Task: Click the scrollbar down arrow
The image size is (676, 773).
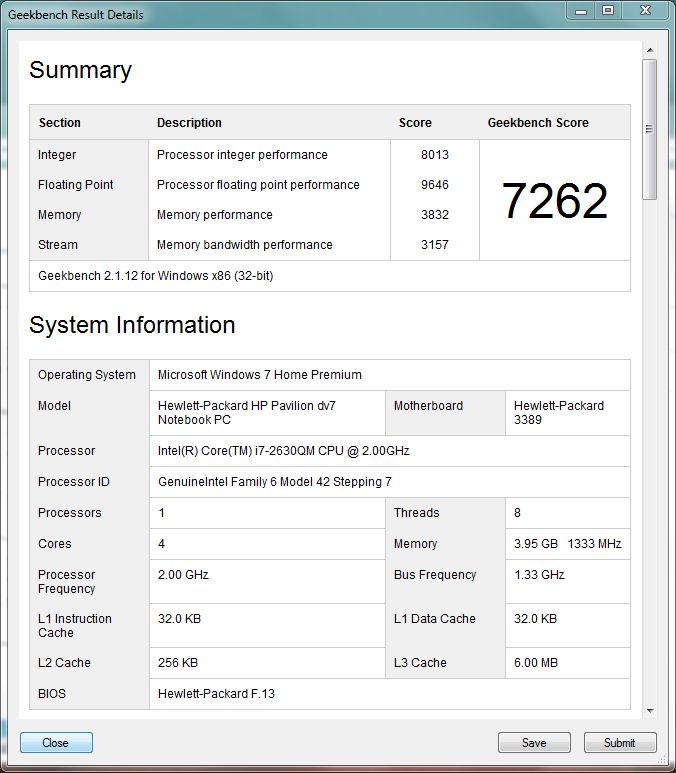Action: click(650, 710)
